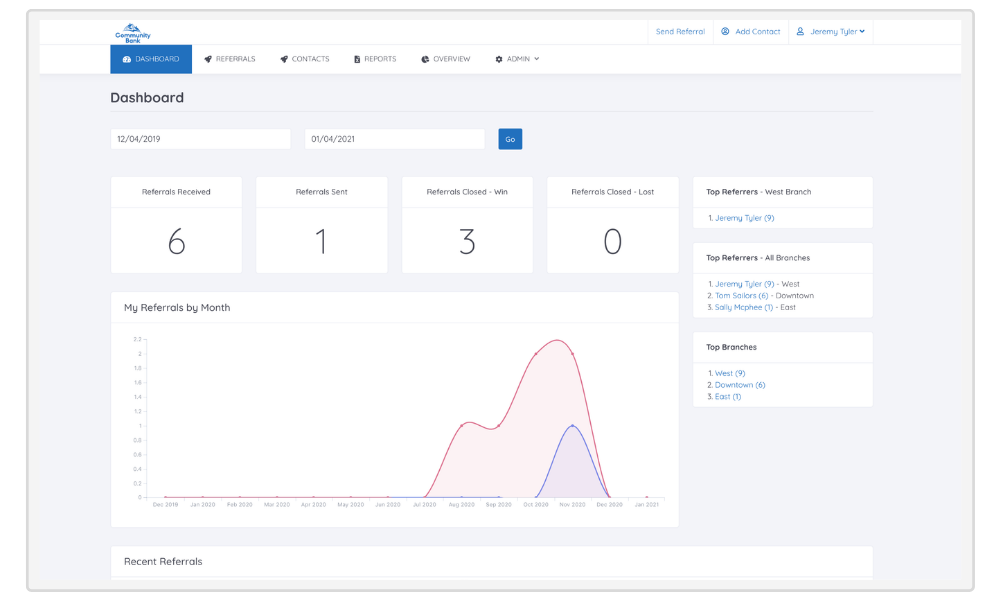Click the Referrals rocket icon

point(208,59)
